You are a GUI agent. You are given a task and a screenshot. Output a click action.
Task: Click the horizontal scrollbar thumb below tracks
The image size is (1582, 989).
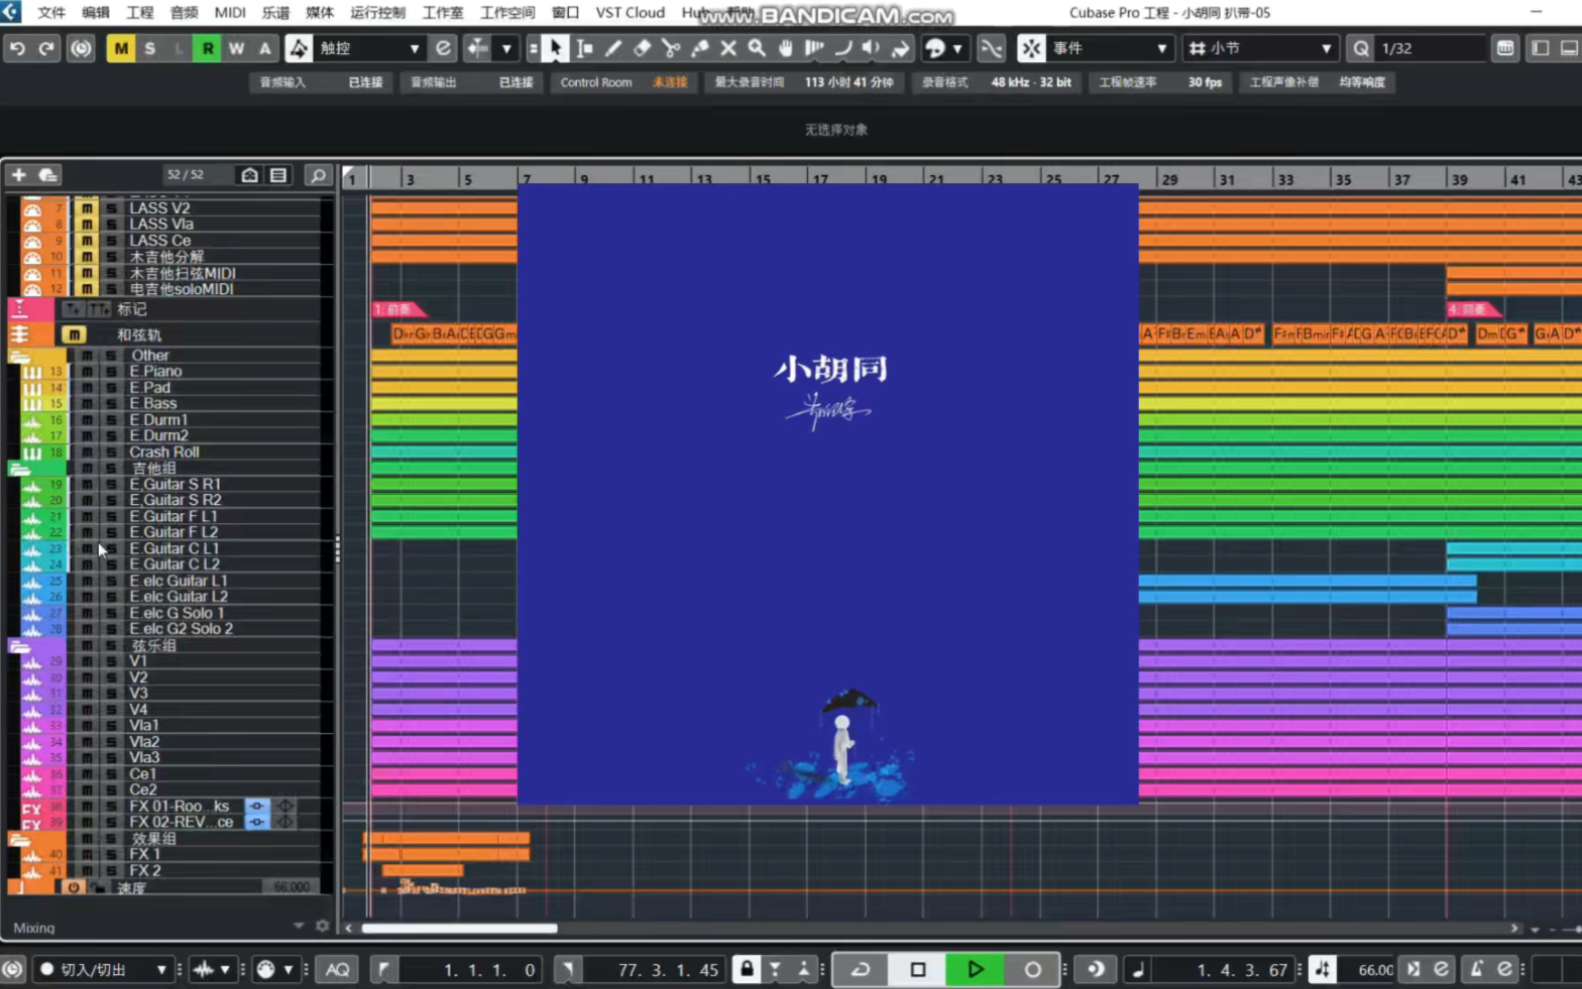pyautogui.click(x=459, y=928)
